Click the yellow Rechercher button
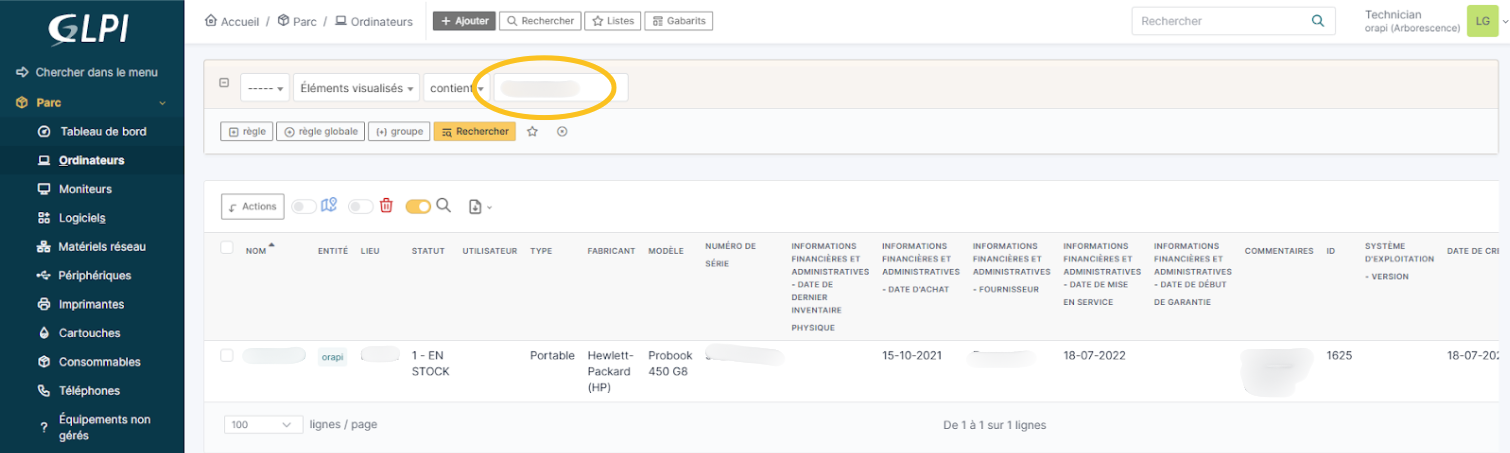Image resolution: width=1510 pixels, height=453 pixels. (474, 131)
